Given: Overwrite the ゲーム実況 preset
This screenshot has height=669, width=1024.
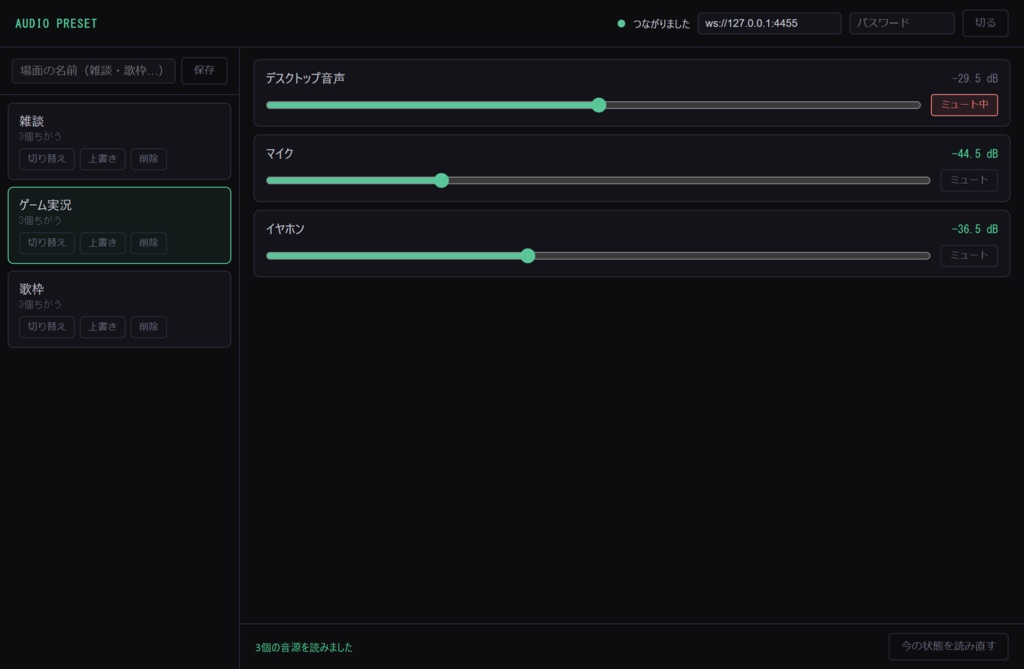Looking at the screenshot, I should click(x=103, y=243).
